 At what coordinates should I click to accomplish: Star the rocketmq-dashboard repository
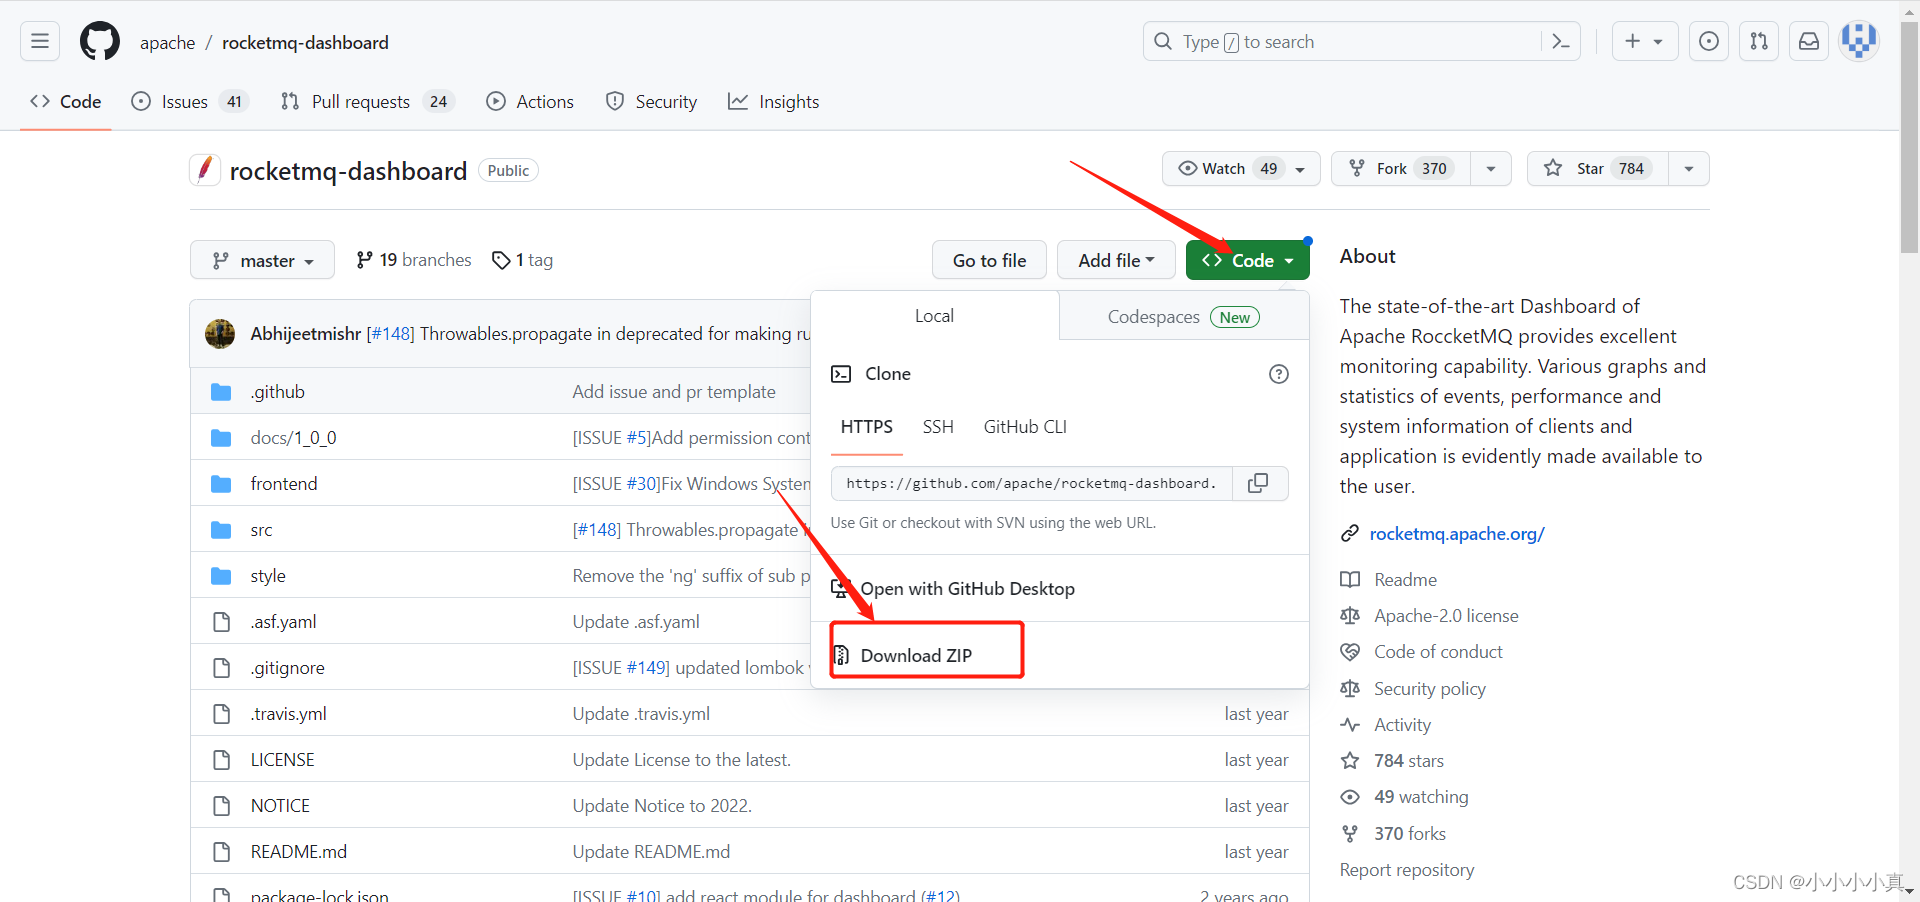[x=1597, y=168]
